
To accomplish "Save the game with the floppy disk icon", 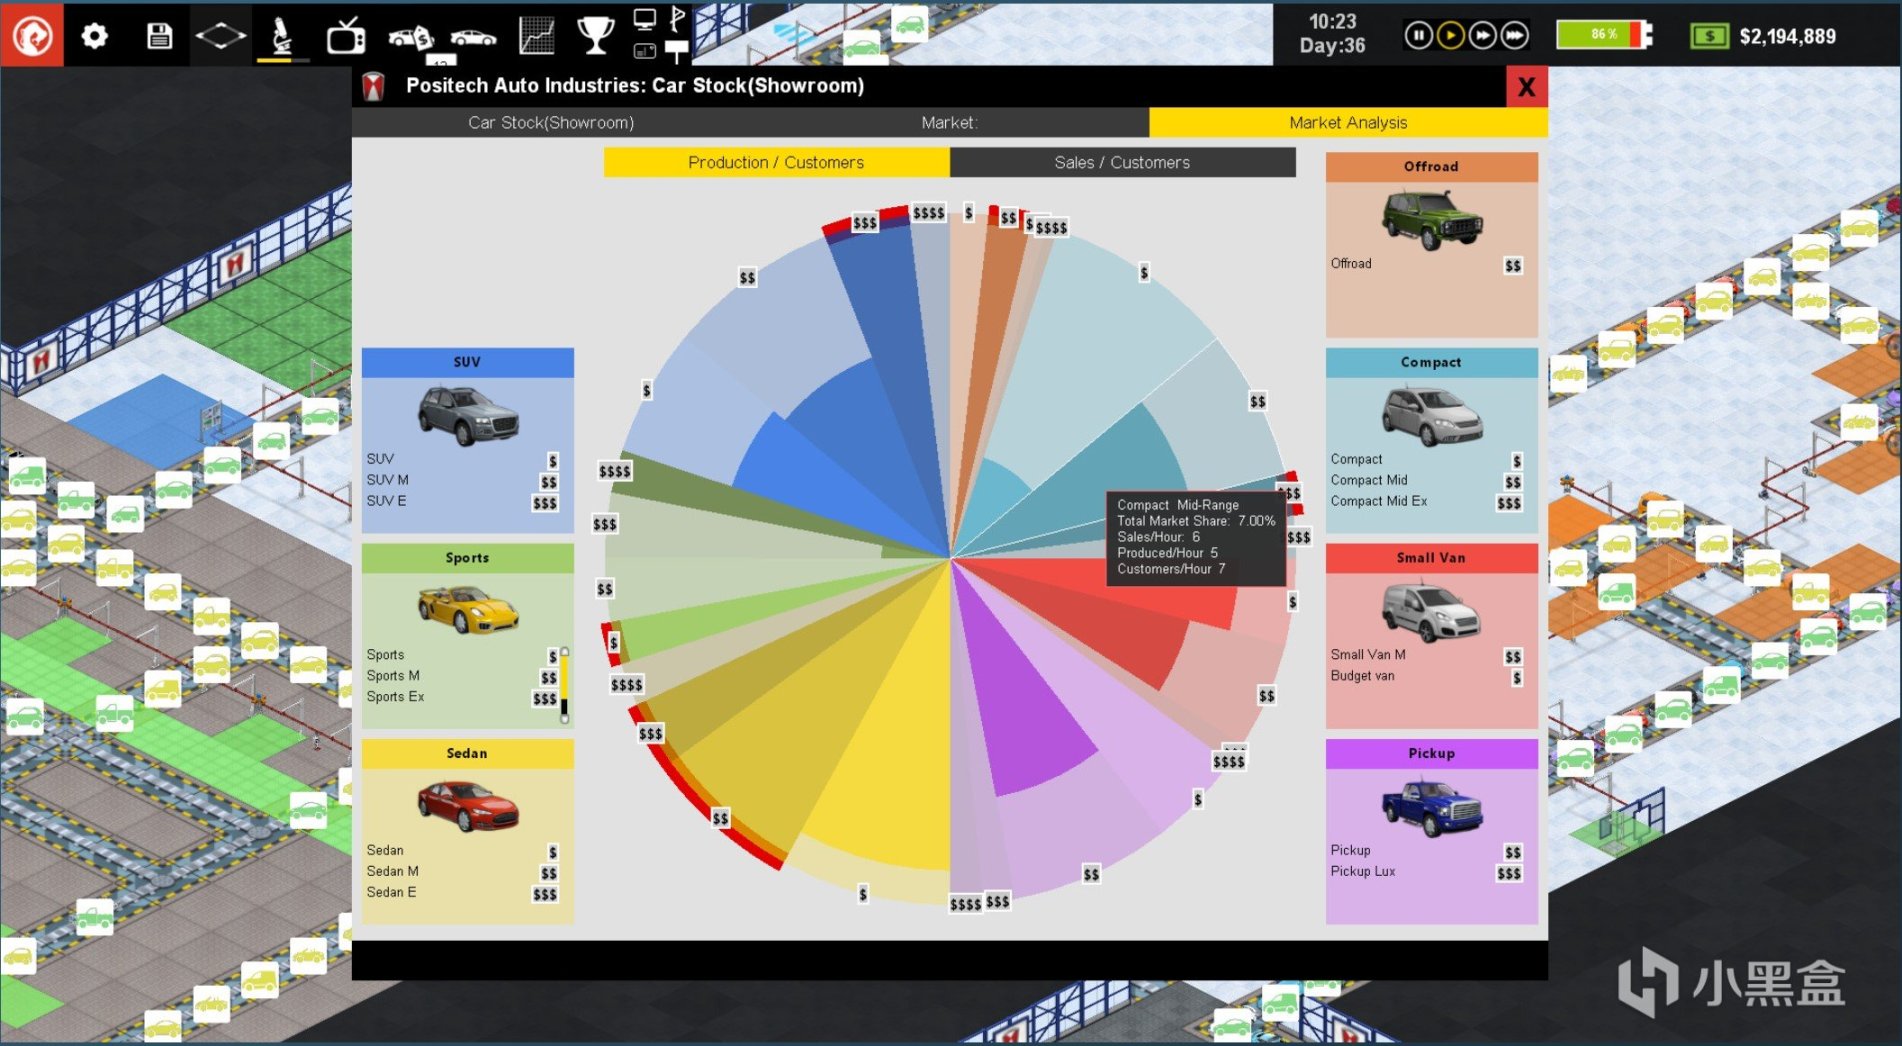I will (x=159, y=37).
